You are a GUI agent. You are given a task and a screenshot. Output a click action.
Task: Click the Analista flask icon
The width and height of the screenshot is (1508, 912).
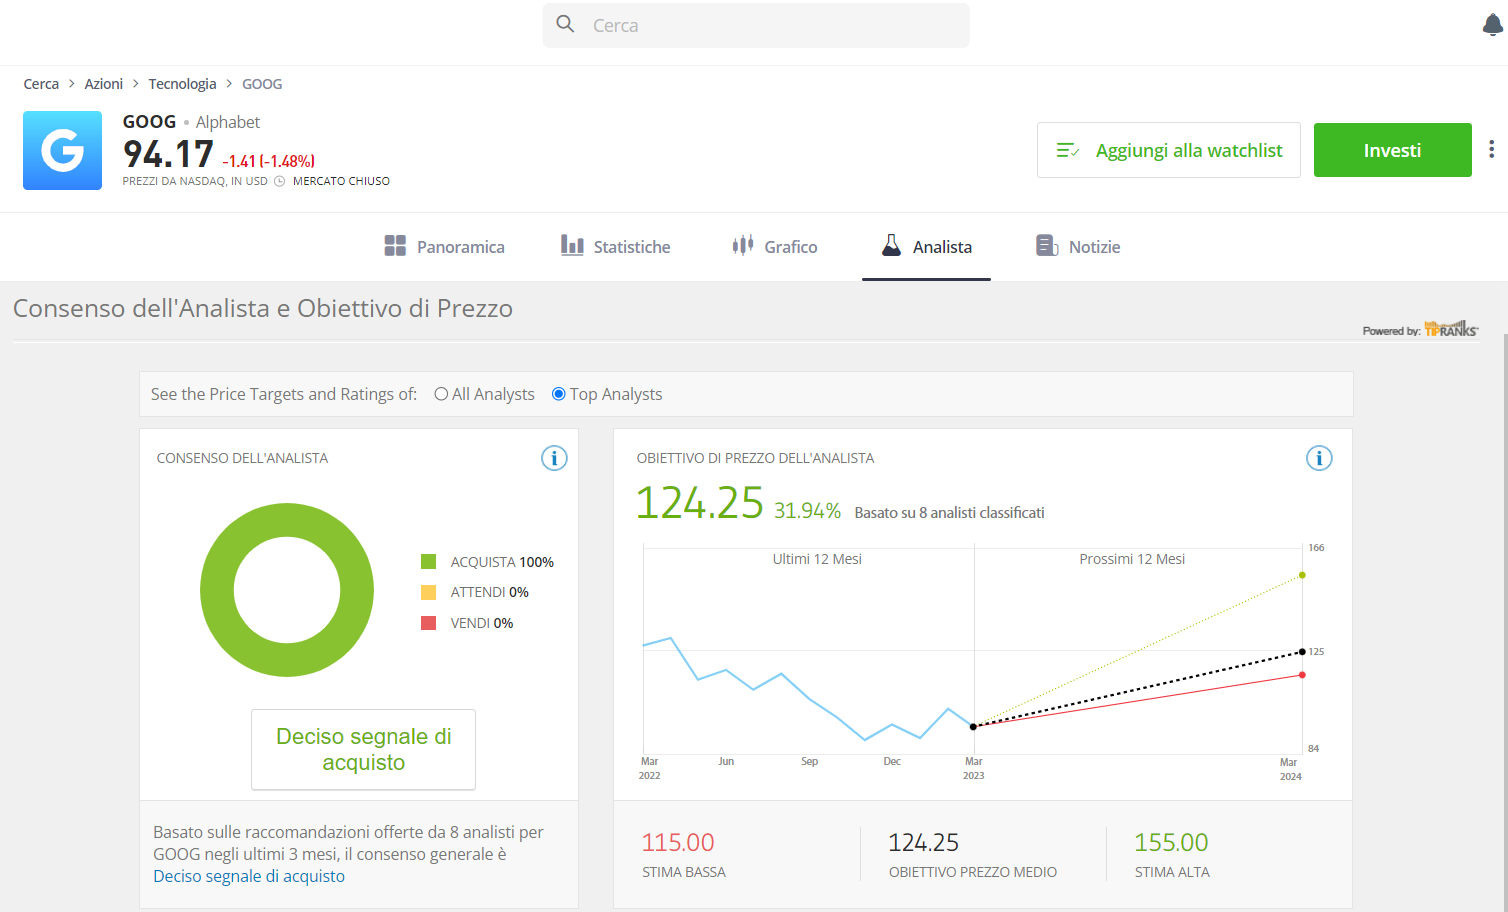click(891, 245)
